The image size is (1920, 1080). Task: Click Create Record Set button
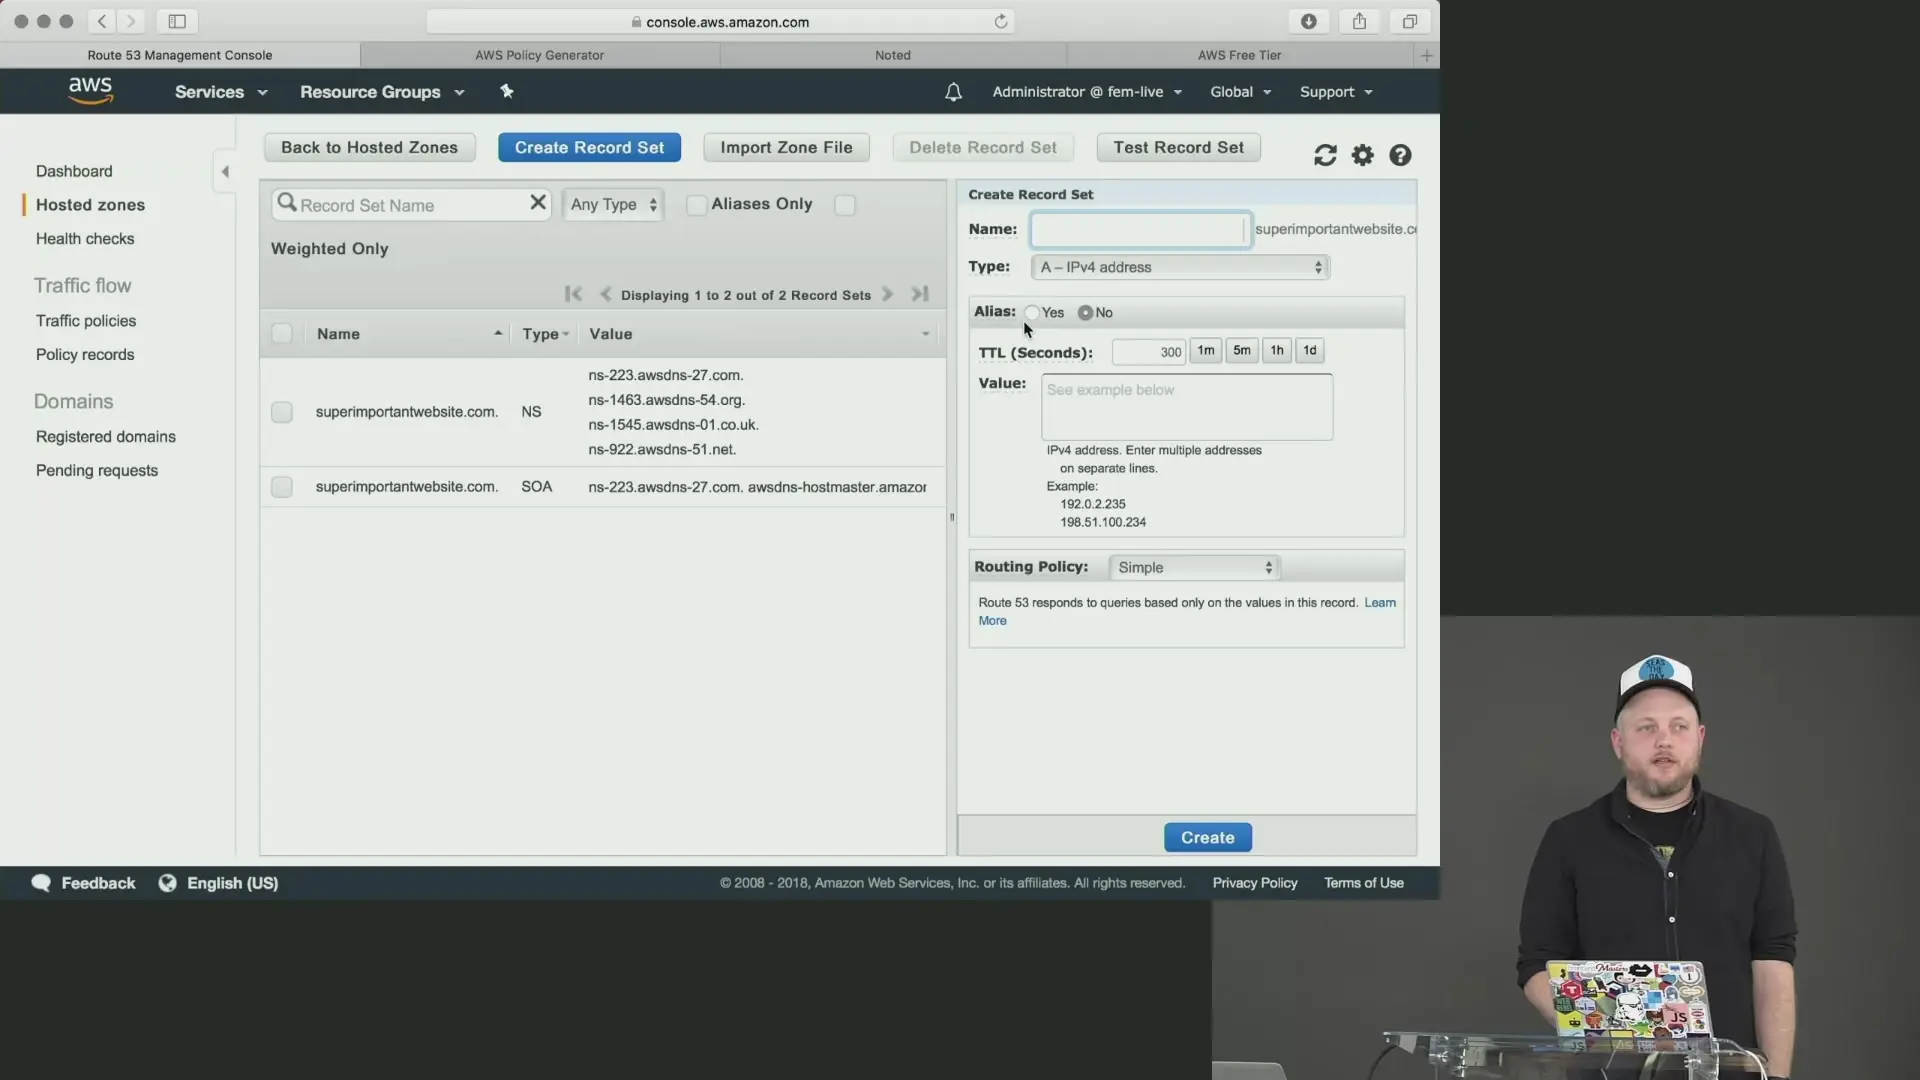589,147
